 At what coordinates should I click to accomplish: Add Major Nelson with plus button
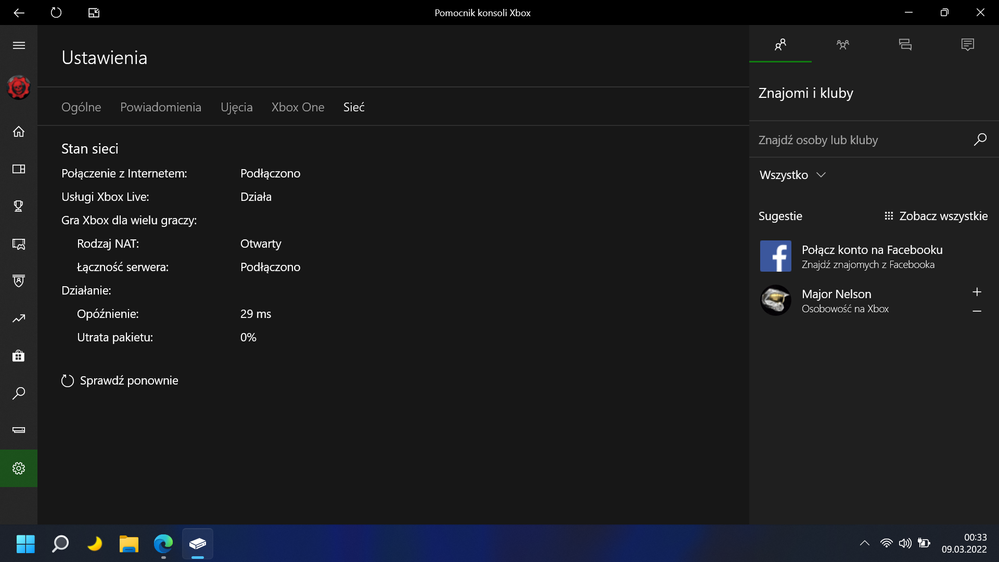pyautogui.click(x=977, y=292)
